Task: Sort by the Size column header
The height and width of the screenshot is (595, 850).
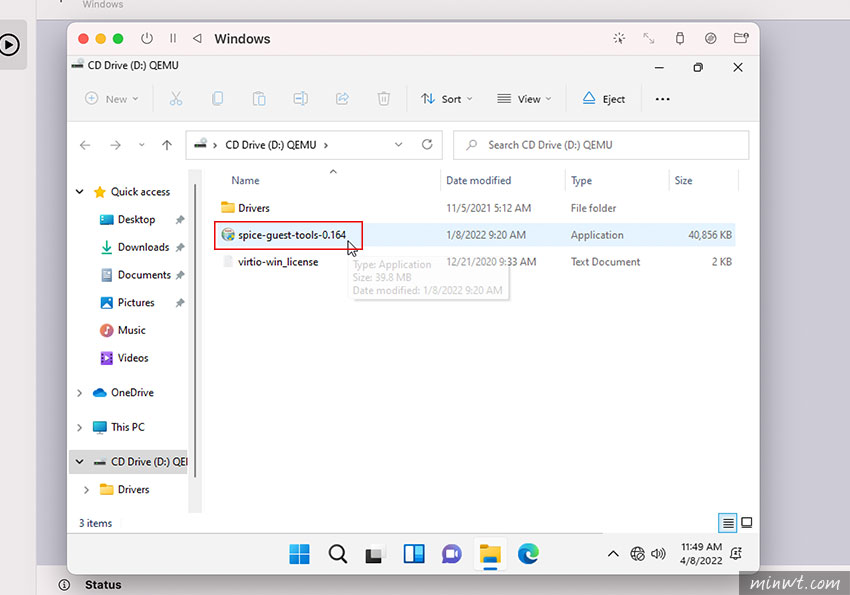Action: coord(683,180)
